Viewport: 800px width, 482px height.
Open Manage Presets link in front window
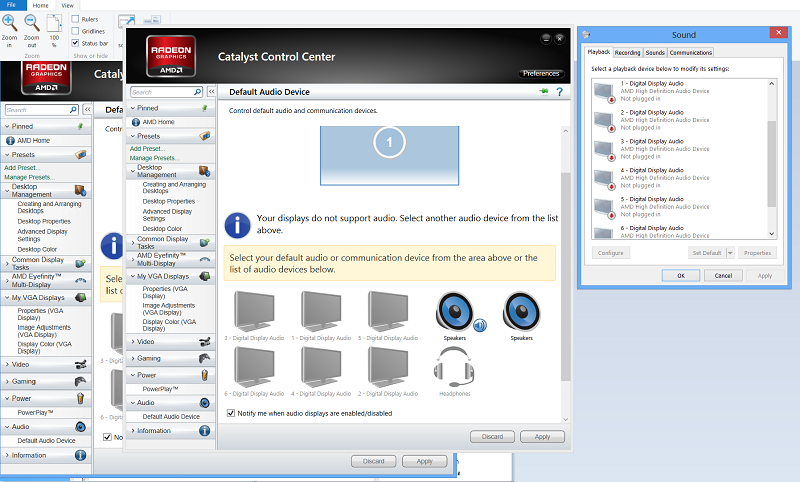point(154,158)
